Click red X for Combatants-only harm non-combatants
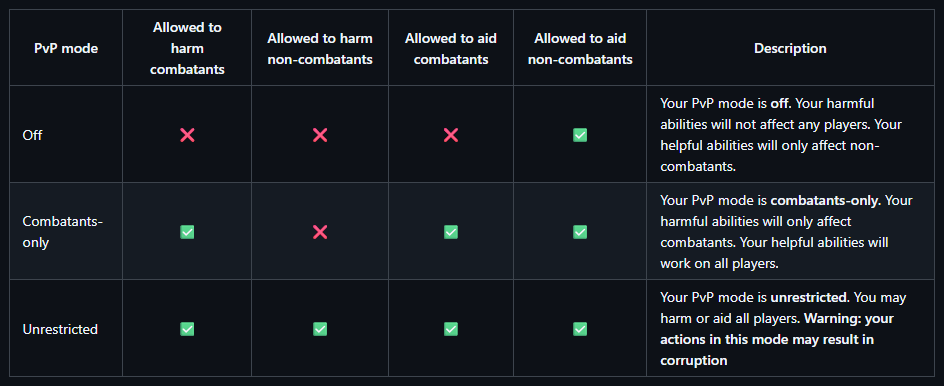Image resolution: width=944 pixels, height=386 pixels. click(320, 232)
